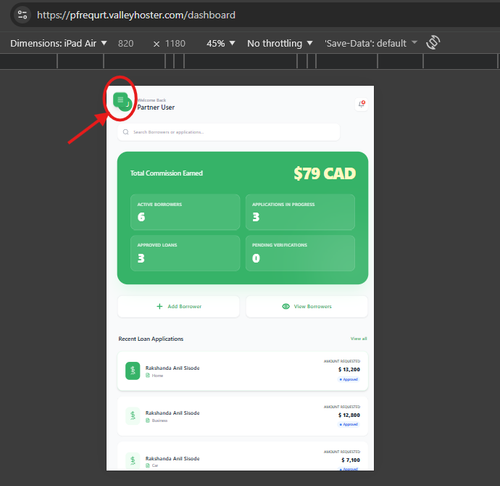The image size is (500, 486).
Task: Click the Total Commission Earned label
Action: [x=167, y=173]
